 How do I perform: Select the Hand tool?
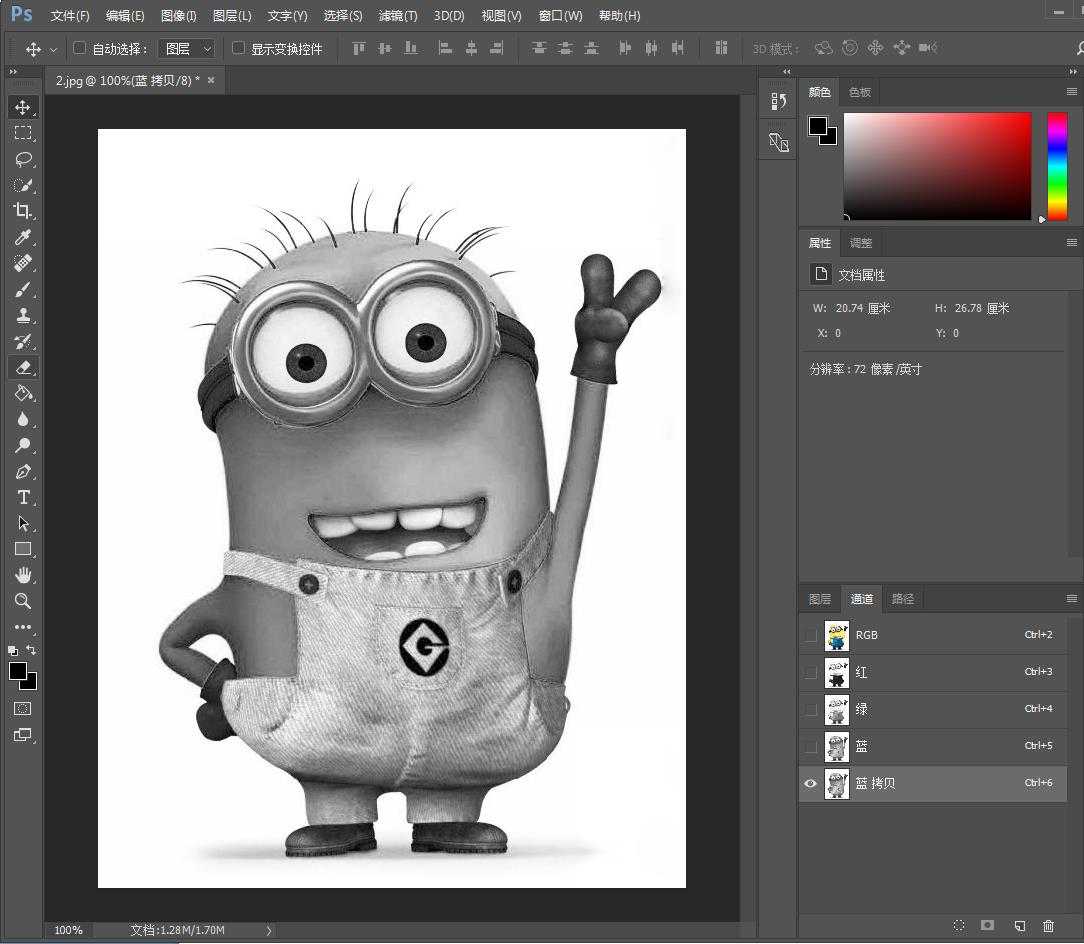tap(22, 575)
